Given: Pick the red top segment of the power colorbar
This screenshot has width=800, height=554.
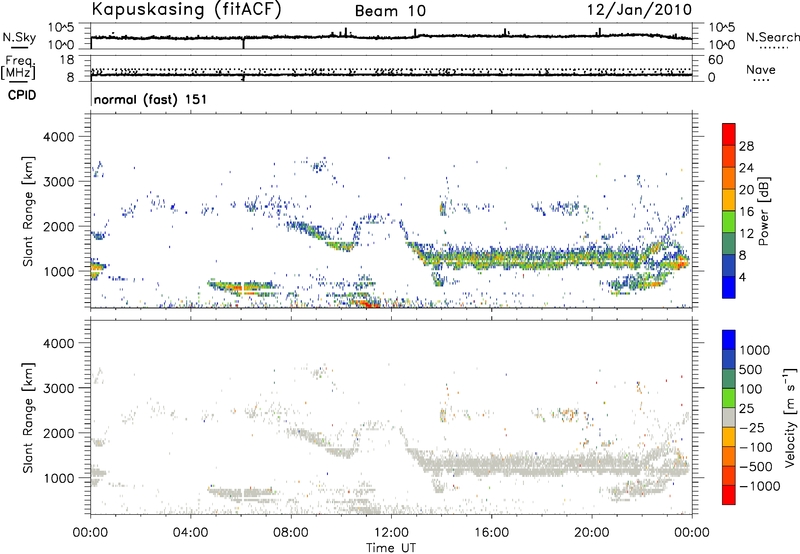Looking at the screenshot, I should tap(729, 134).
